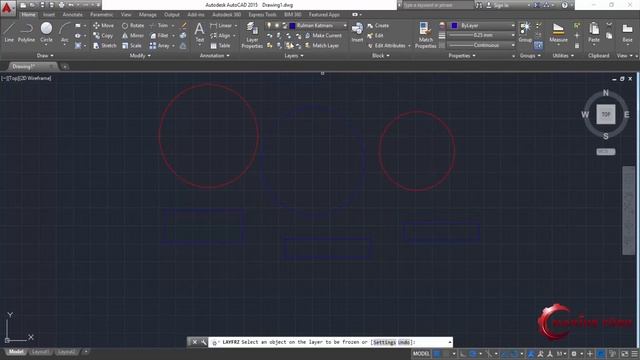Expand the Draw panel
The height and width of the screenshot is (360, 640).
pyautogui.click(x=45, y=56)
